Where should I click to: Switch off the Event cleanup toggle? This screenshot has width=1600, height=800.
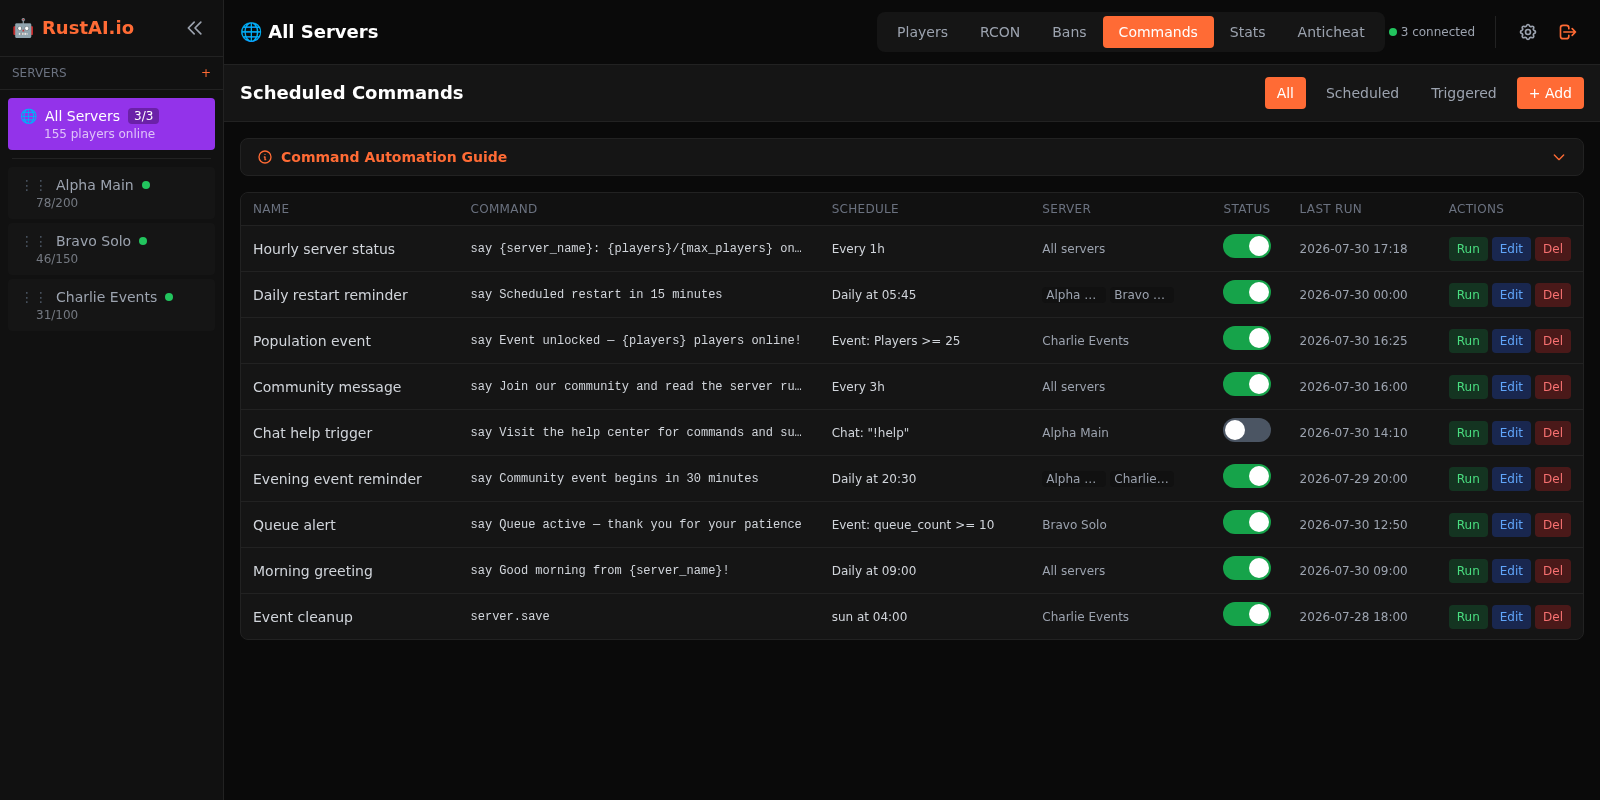coord(1247,614)
